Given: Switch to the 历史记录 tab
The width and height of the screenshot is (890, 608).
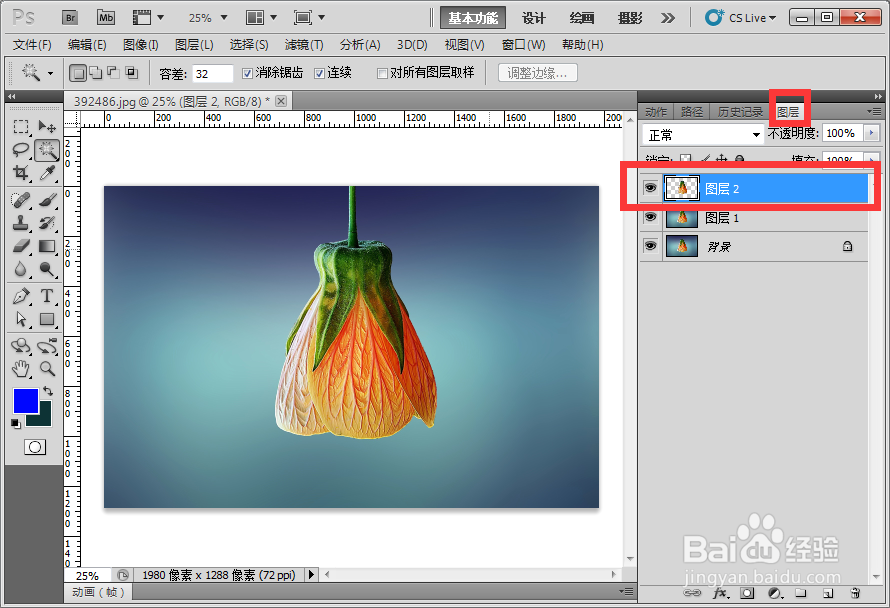Looking at the screenshot, I should click(x=740, y=112).
